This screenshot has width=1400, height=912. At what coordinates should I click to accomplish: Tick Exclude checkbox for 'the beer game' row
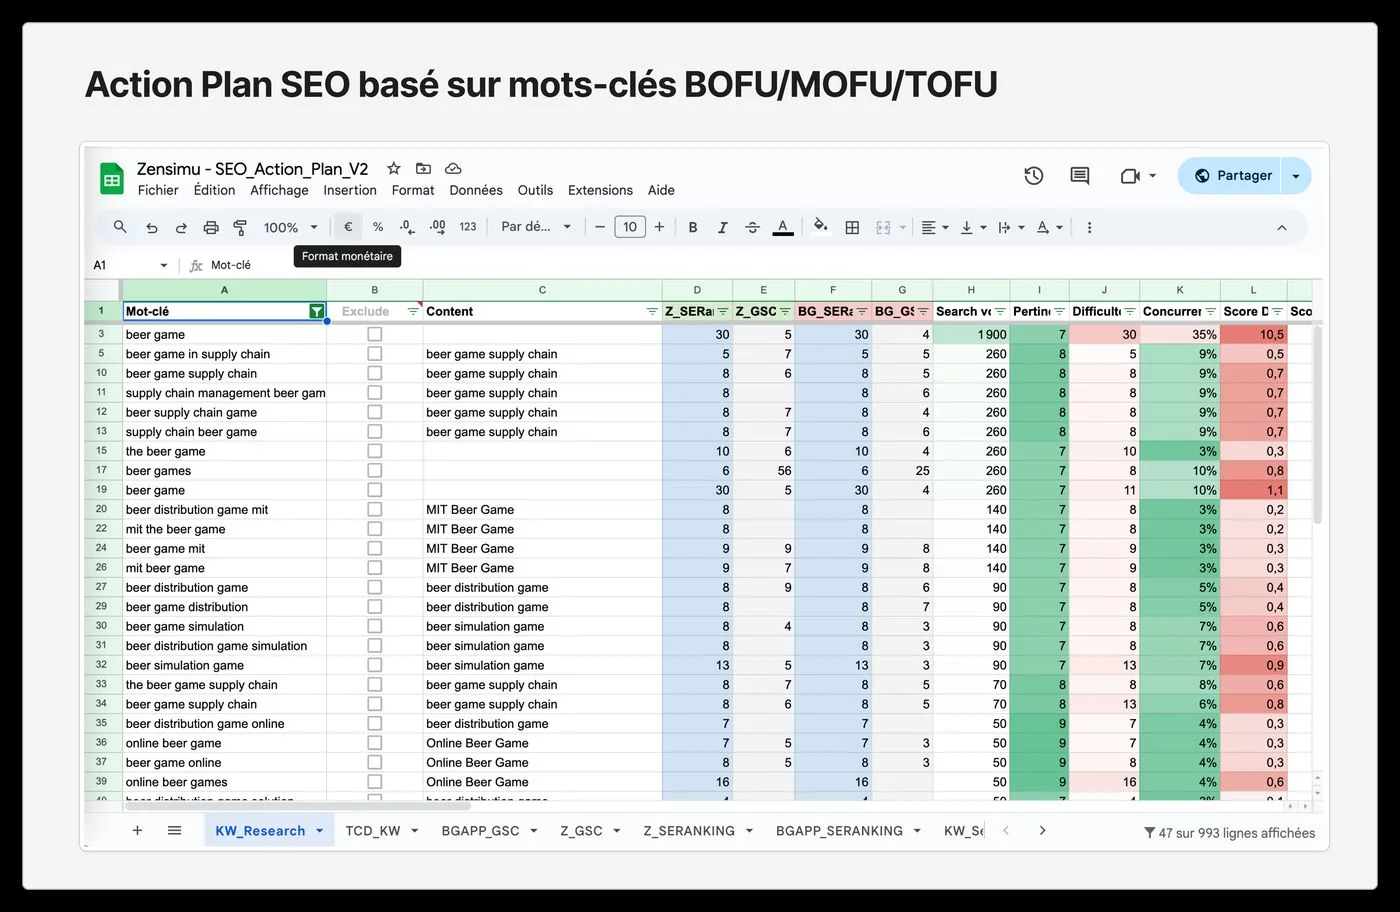374,451
